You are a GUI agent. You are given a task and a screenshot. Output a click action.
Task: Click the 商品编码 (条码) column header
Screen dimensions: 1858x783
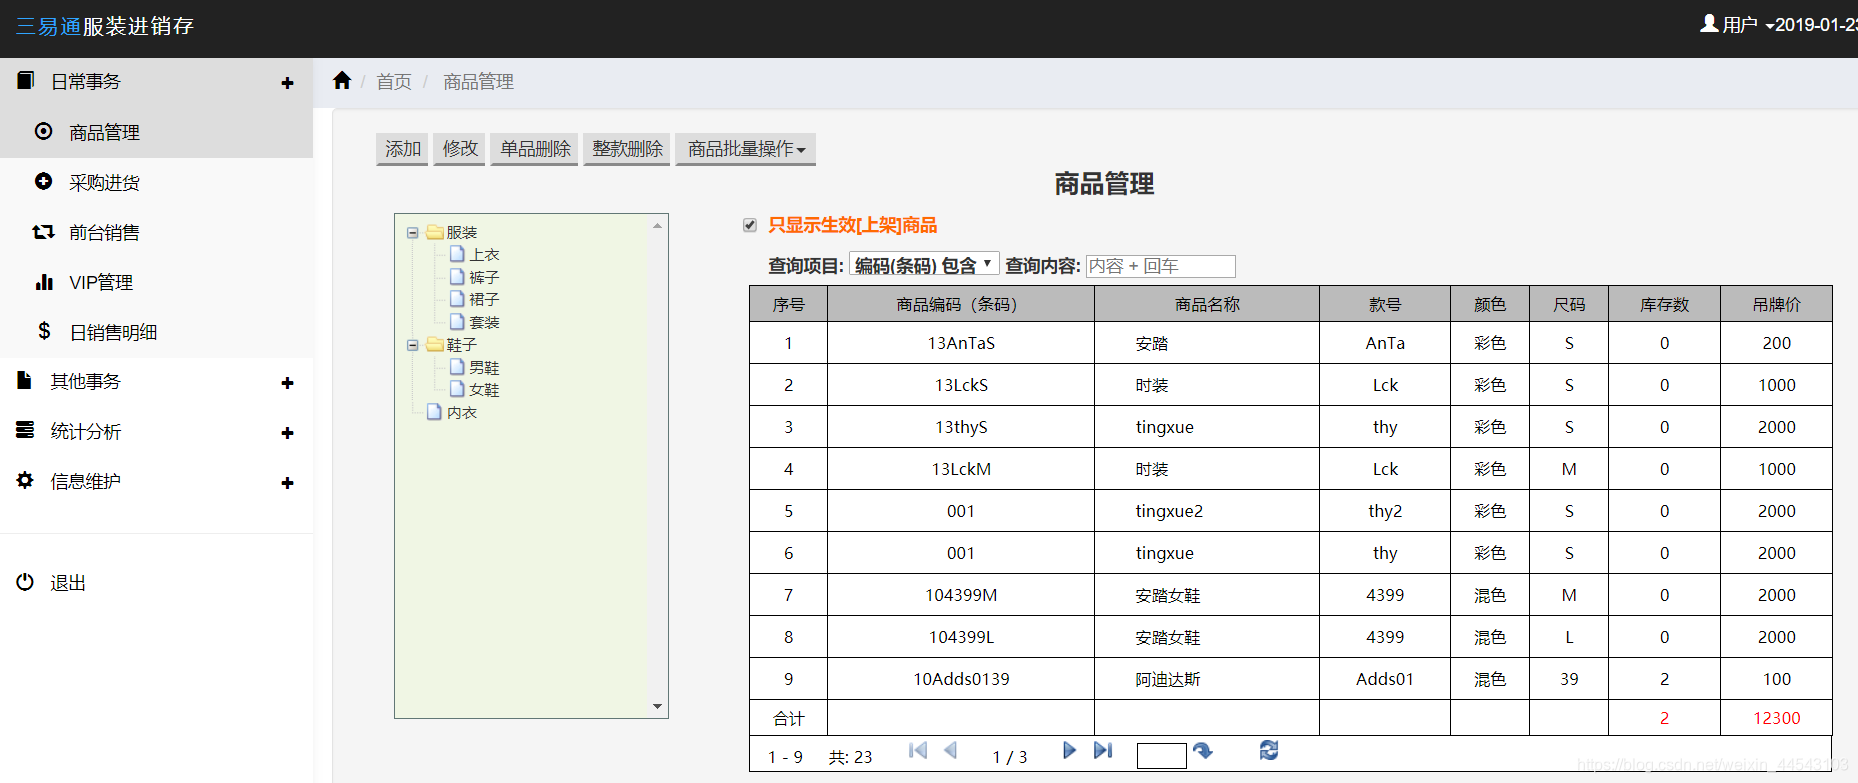click(x=961, y=304)
